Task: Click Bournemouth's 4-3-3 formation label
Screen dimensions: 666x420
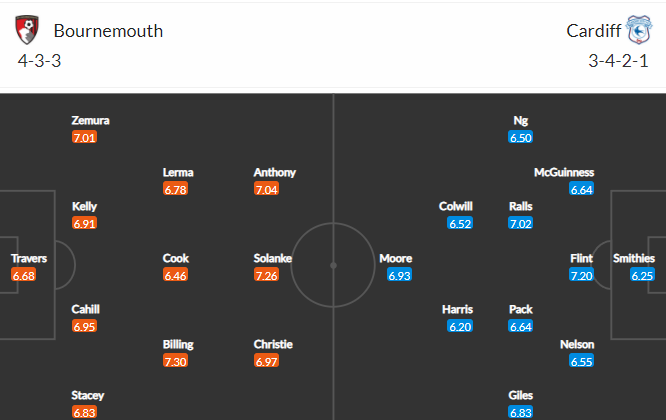Action: (x=40, y=61)
